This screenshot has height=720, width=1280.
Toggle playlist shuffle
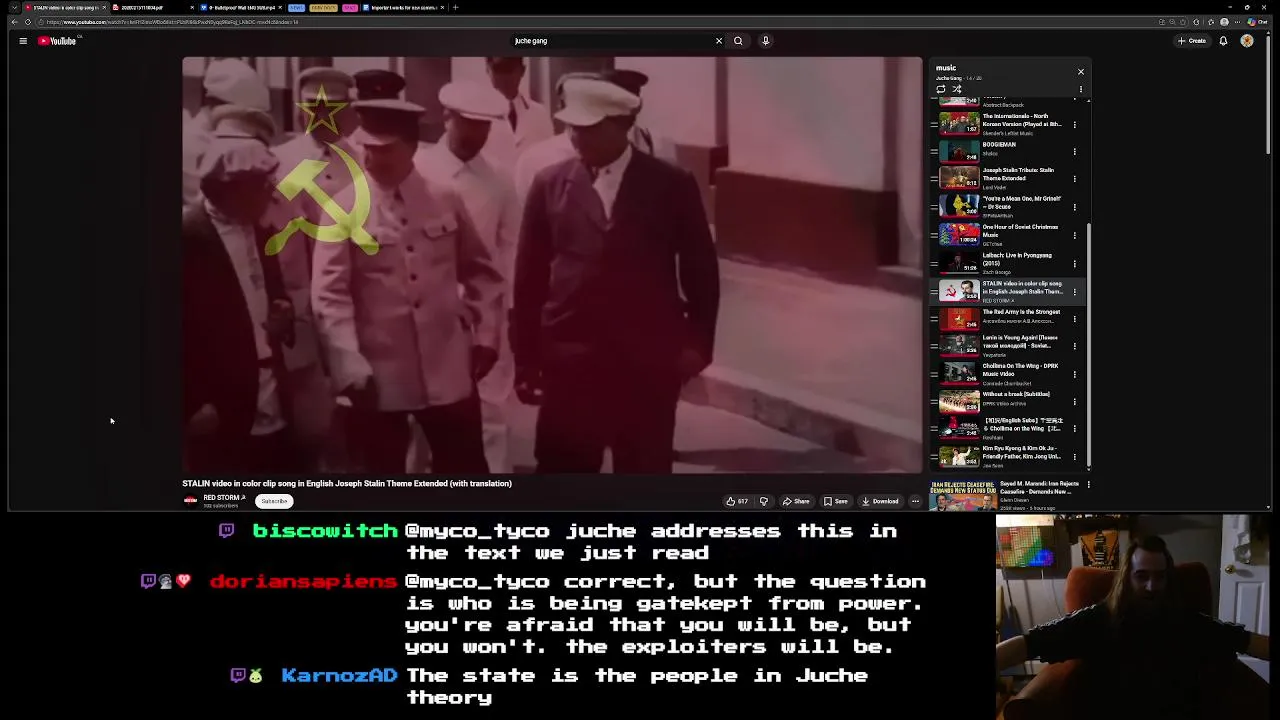point(956,89)
